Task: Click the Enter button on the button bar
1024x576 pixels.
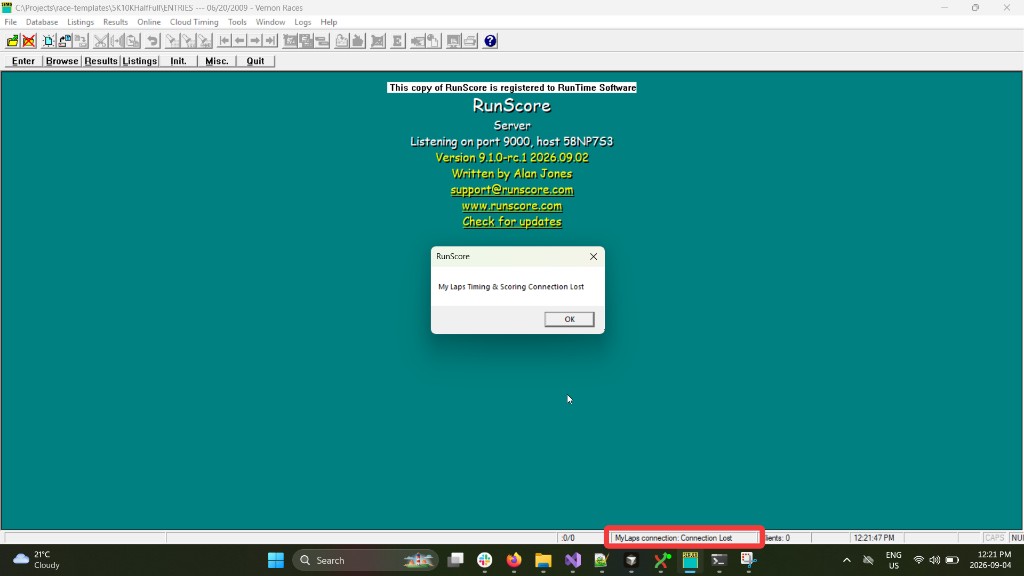Action: 24,61
